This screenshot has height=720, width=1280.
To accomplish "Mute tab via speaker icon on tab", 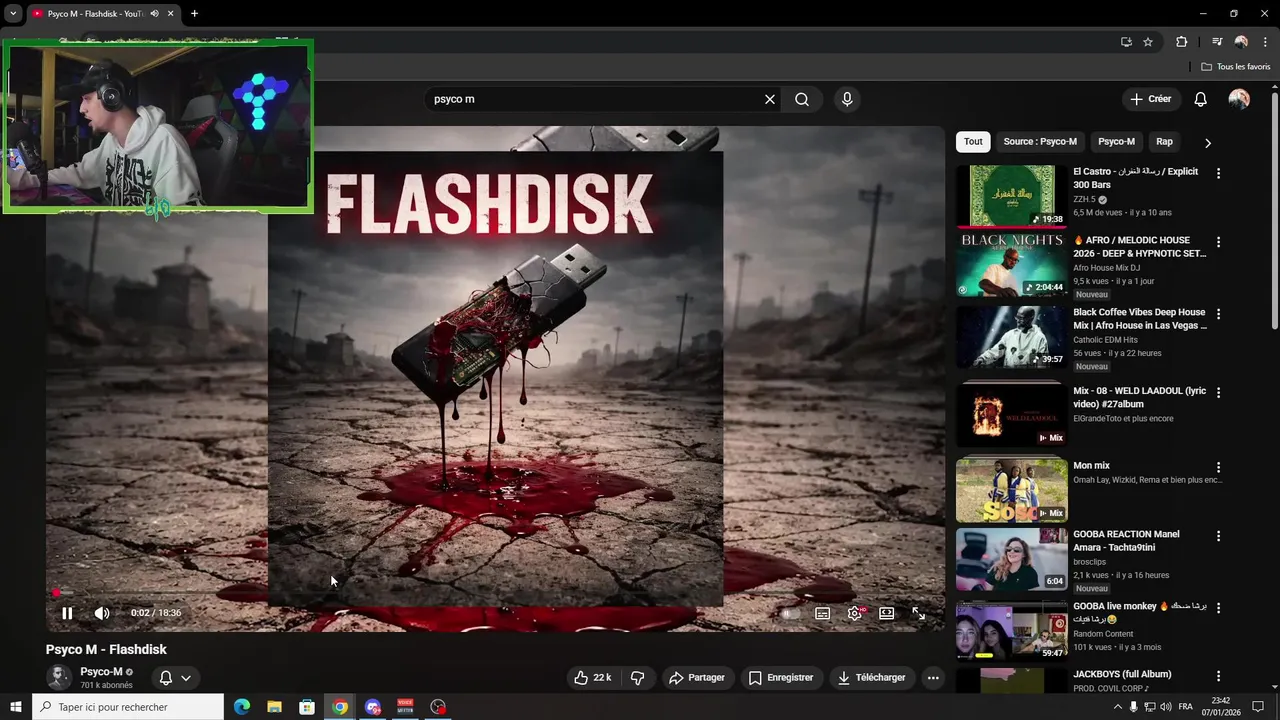I will pyautogui.click(x=154, y=14).
